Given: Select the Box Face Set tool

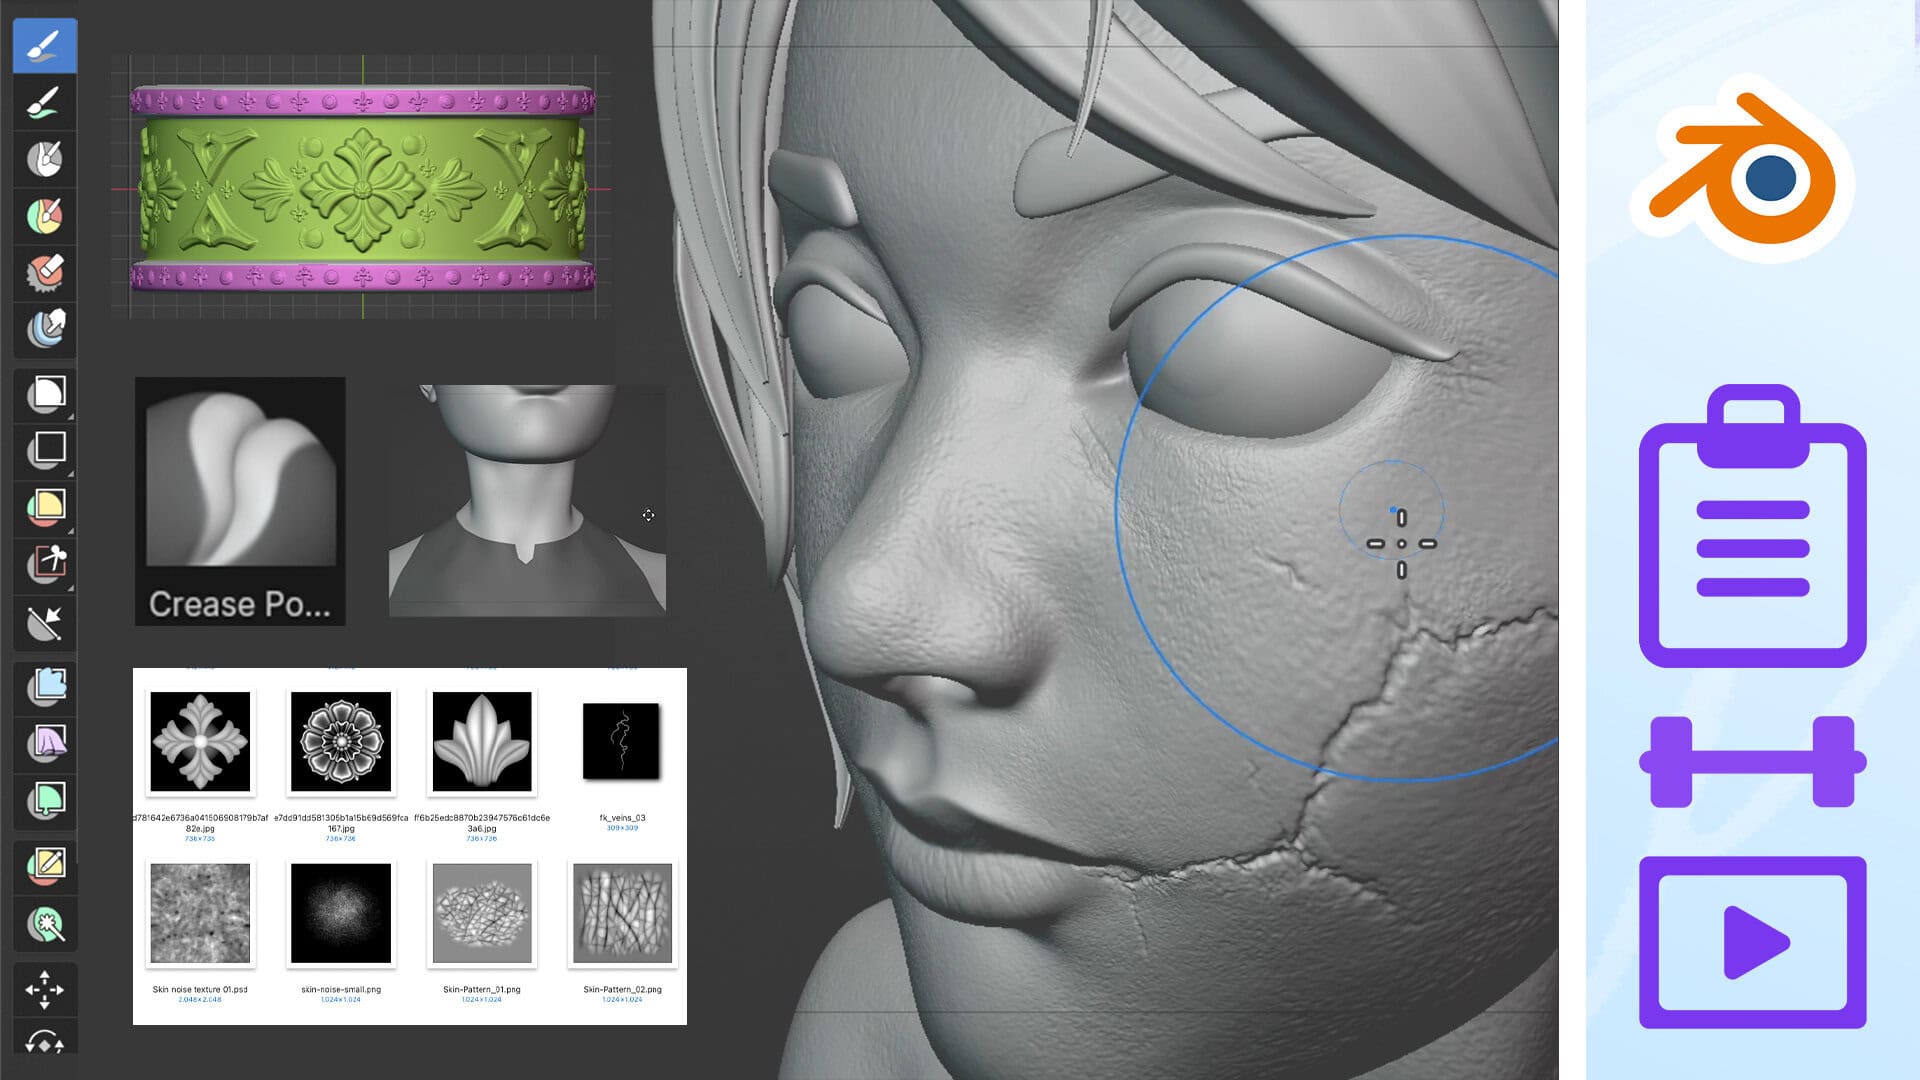Looking at the screenshot, I should coord(45,507).
